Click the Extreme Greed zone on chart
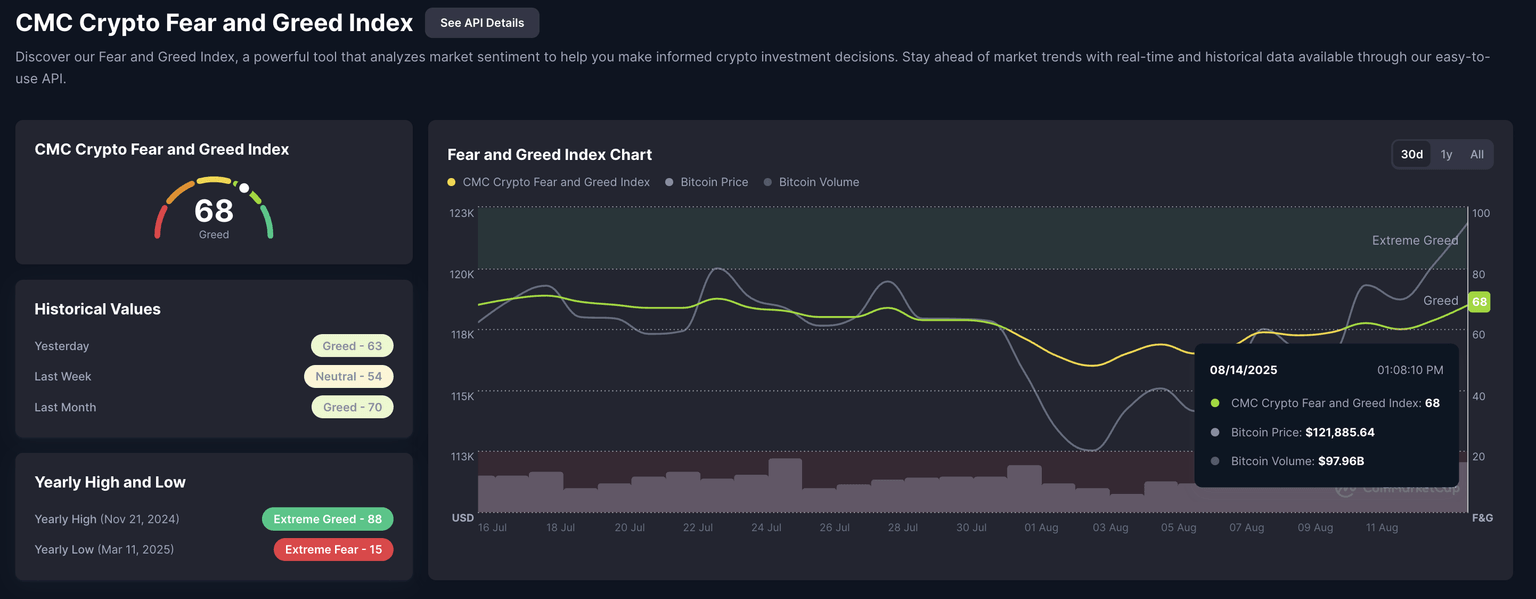This screenshot has height=599, width=1536. click(900, 238)
